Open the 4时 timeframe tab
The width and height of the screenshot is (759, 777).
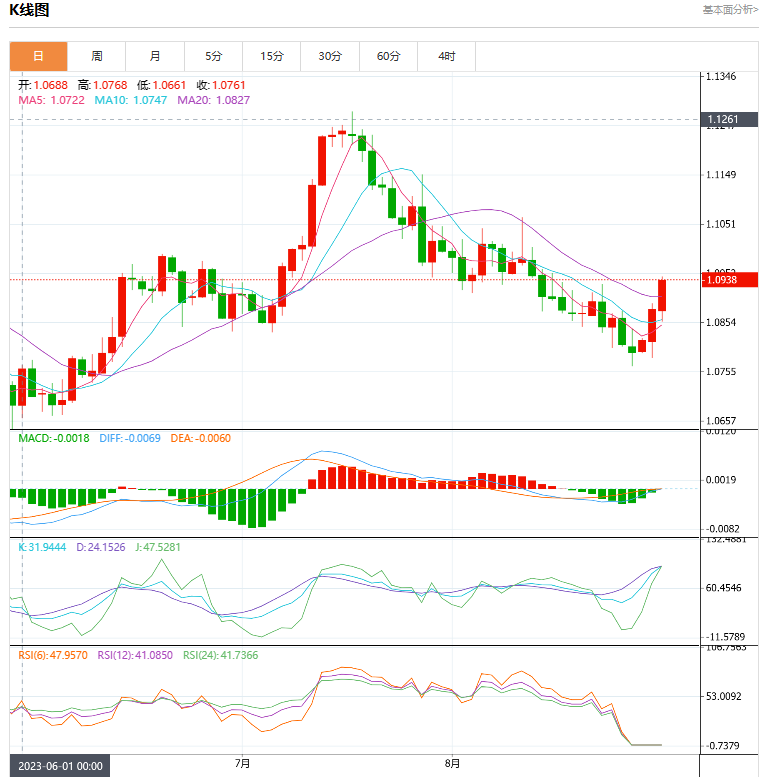(x=446, y=56)
